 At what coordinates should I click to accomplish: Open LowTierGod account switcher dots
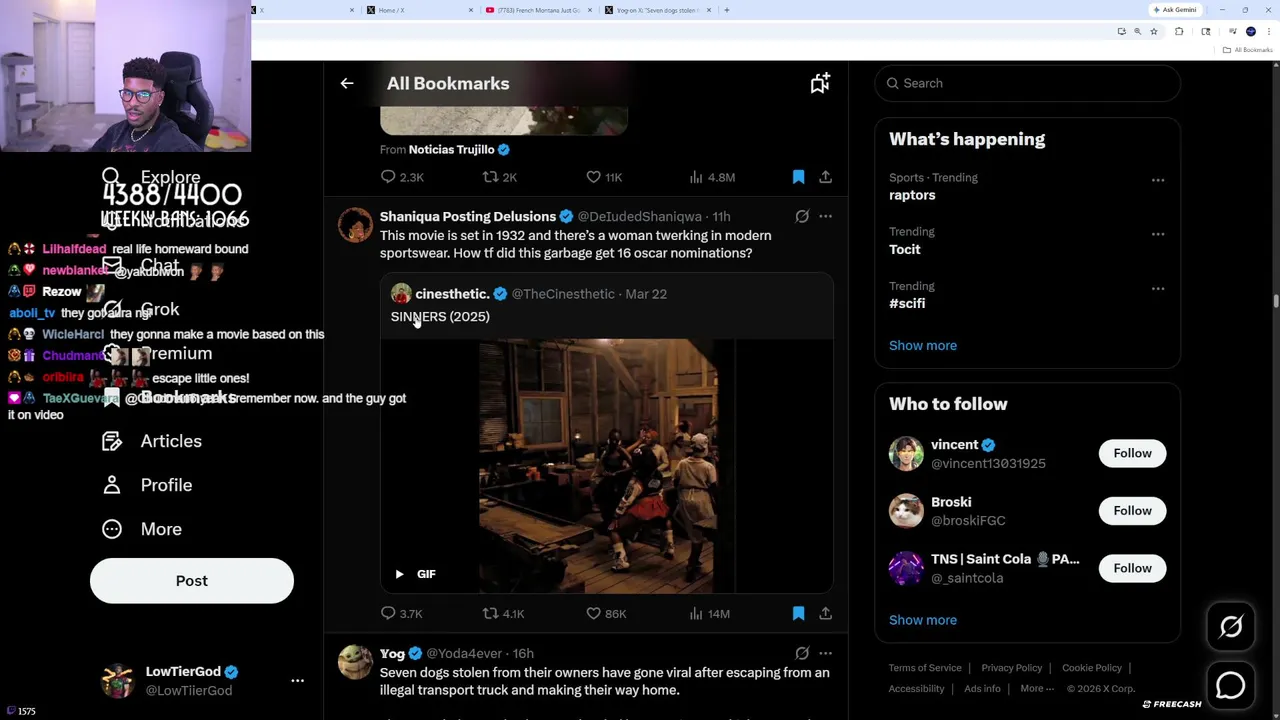(x=297, y=681)
